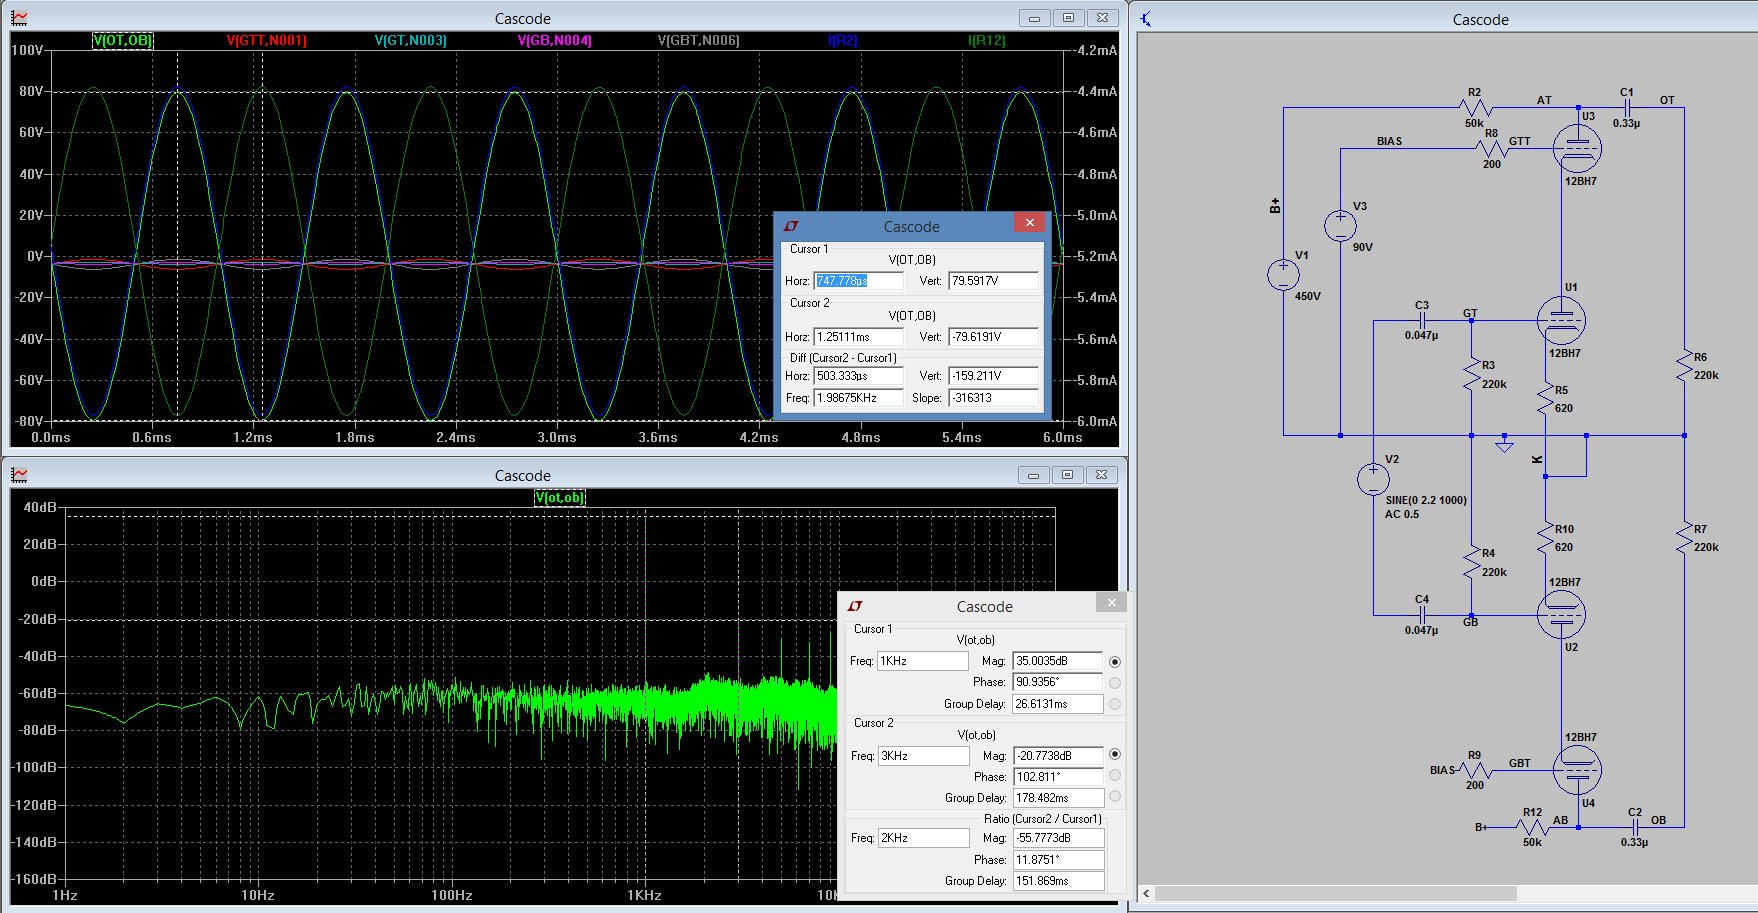Viewport: 1758px width, 913px height.
Task: Select the Cursor 1 Group Delay radio button
Action: click(x=1115, y=704)
